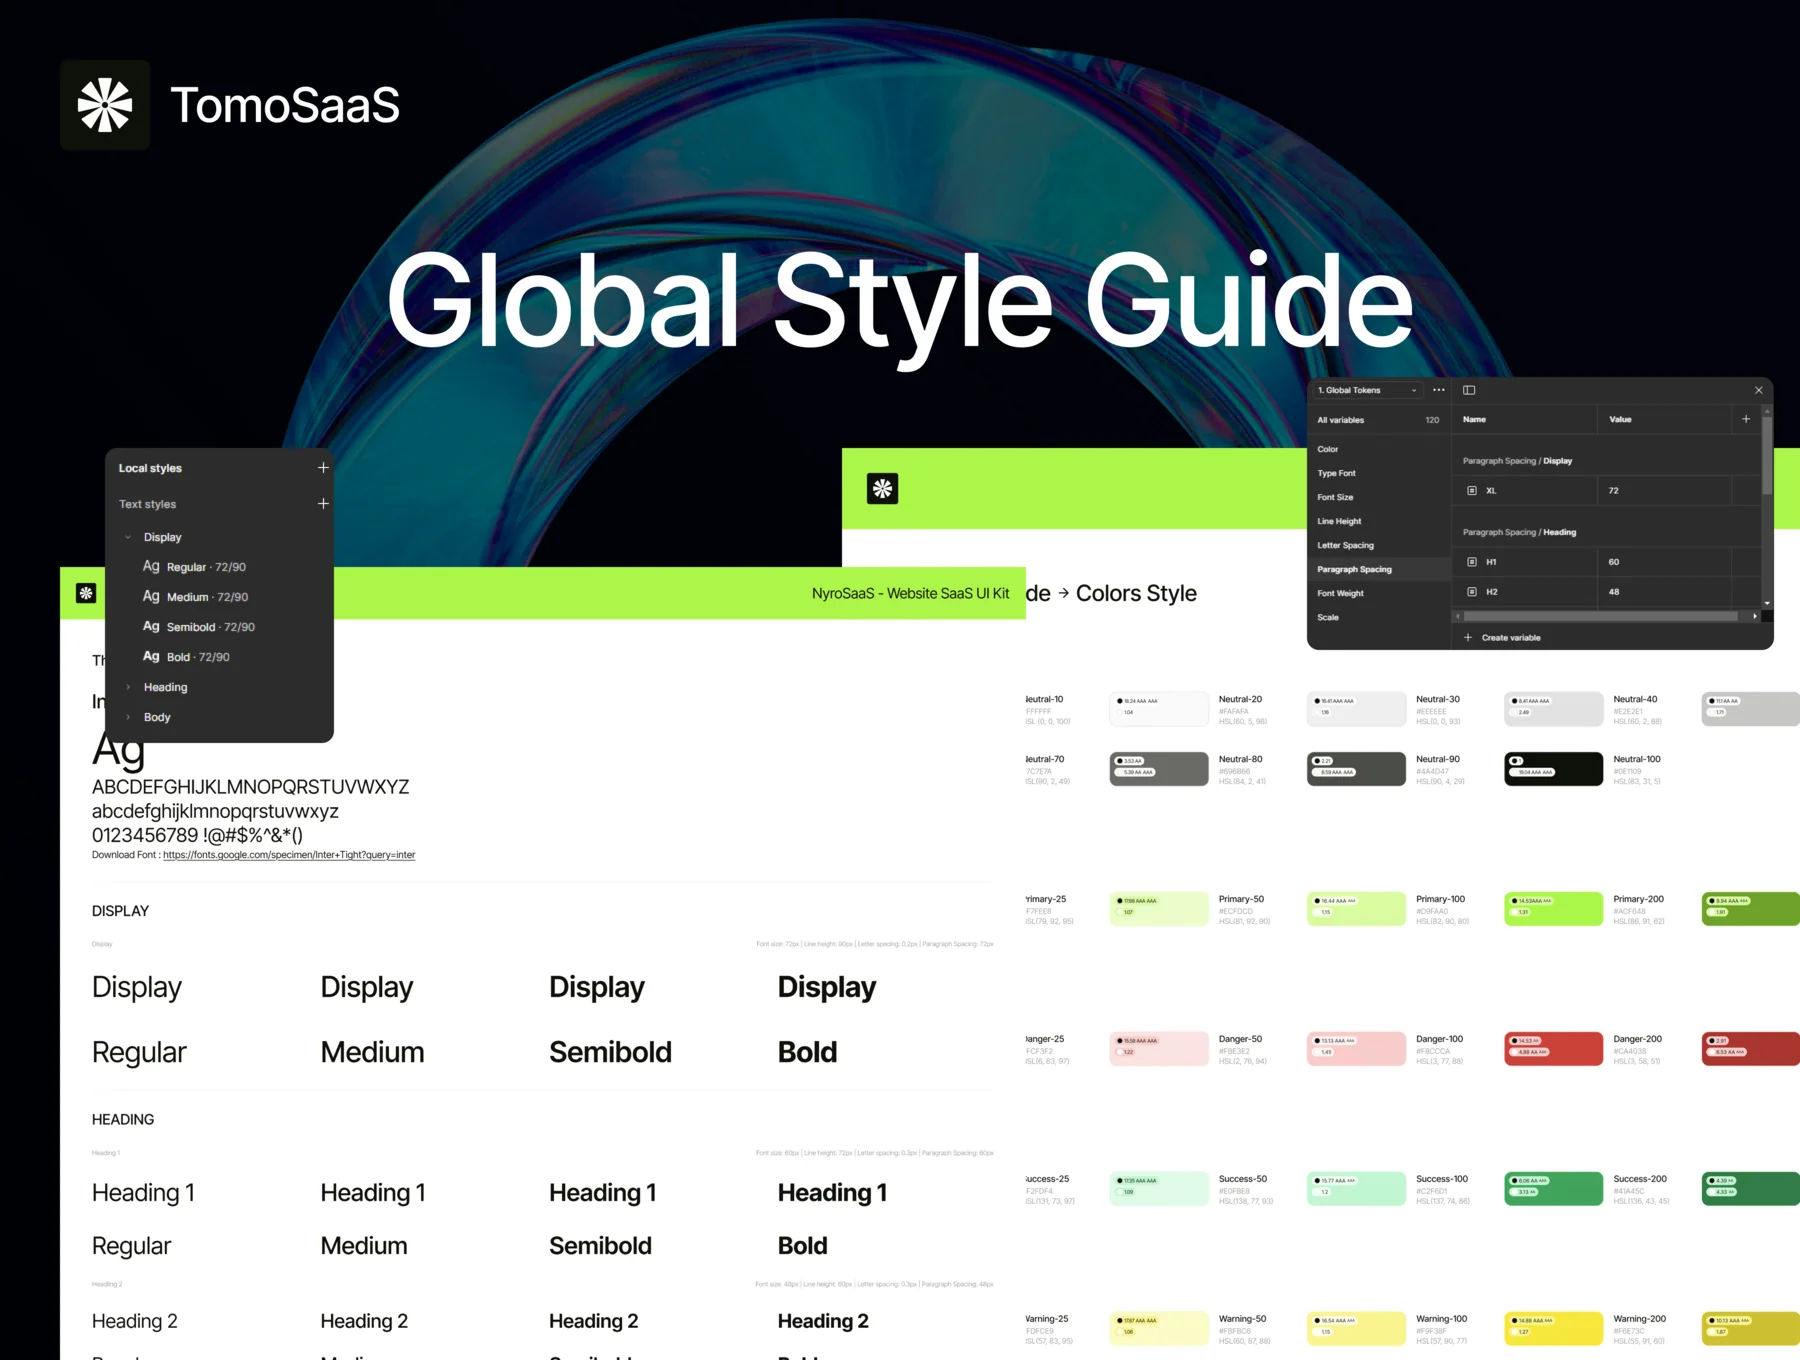Select the Color variable group
This screenshot has width=1800, height=1360.
(1378, 449)
